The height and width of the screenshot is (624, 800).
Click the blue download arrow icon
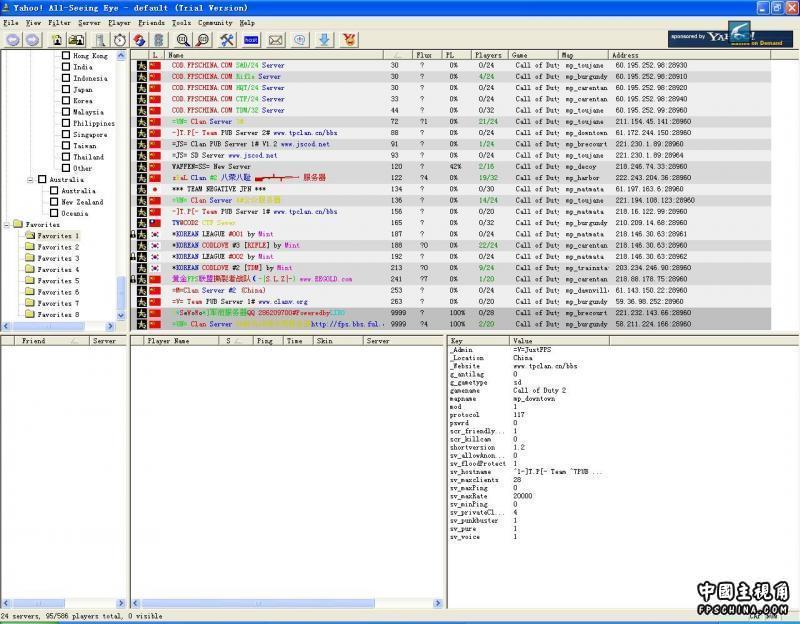pos(324,40)
